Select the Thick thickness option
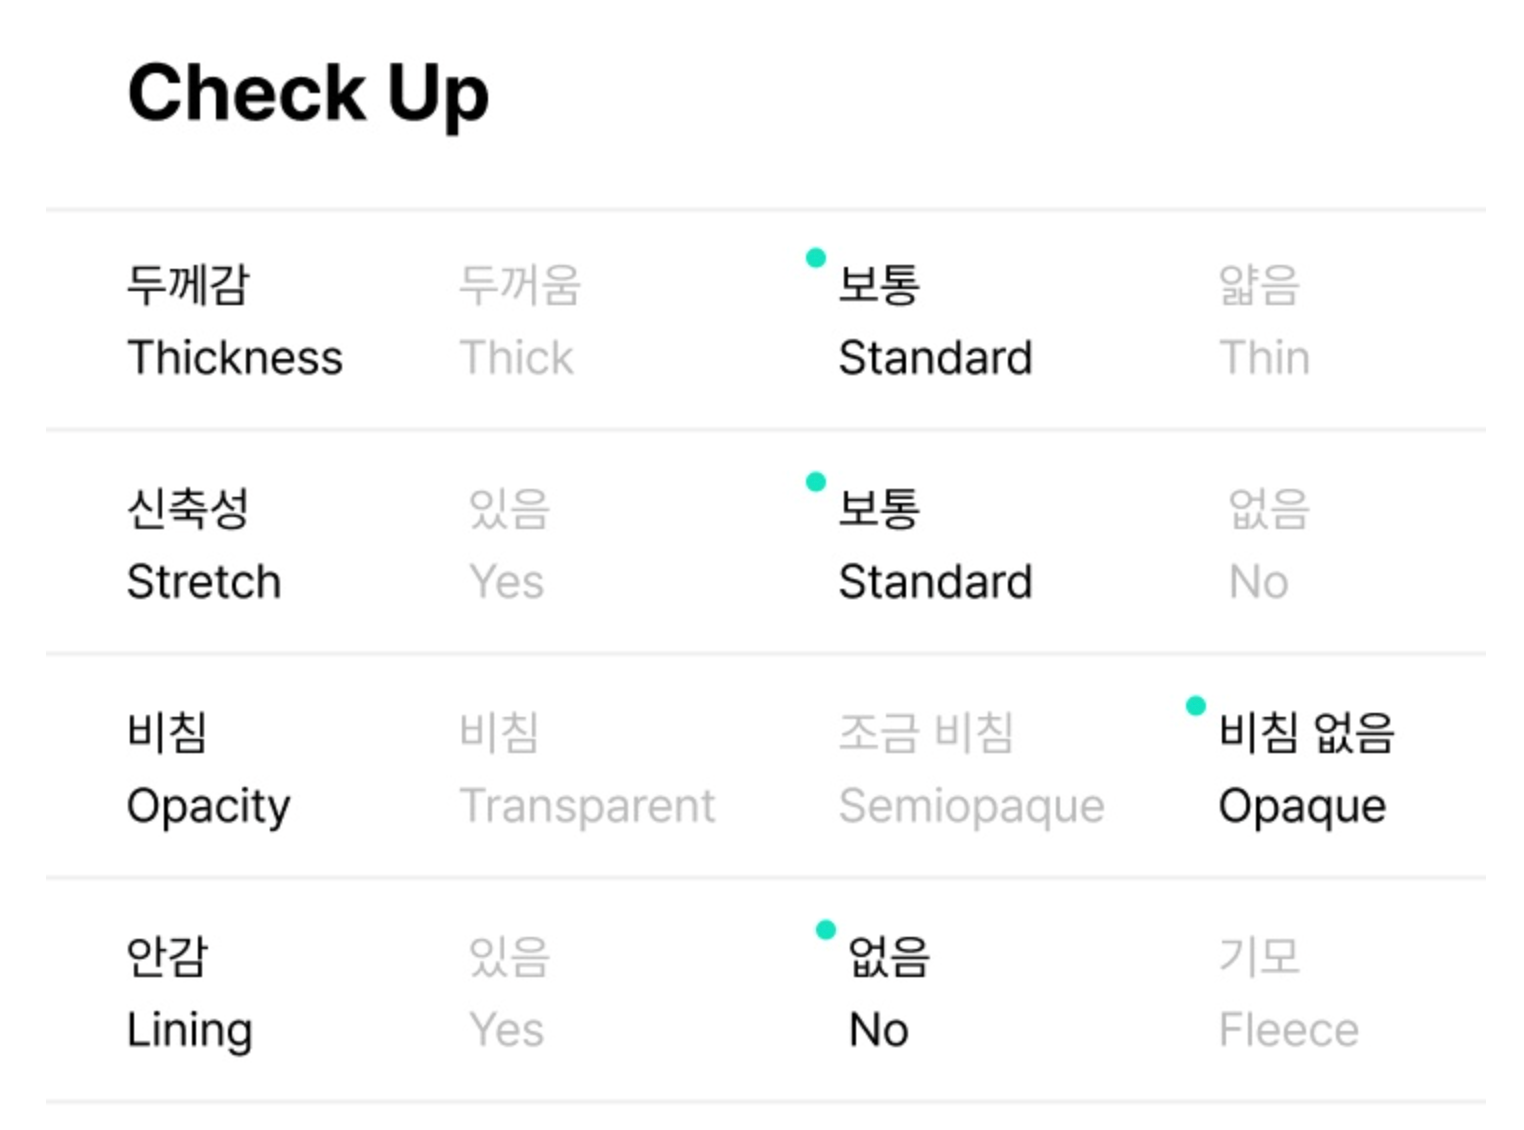Screen dimensions: 1524x1130 click(518, 322)
